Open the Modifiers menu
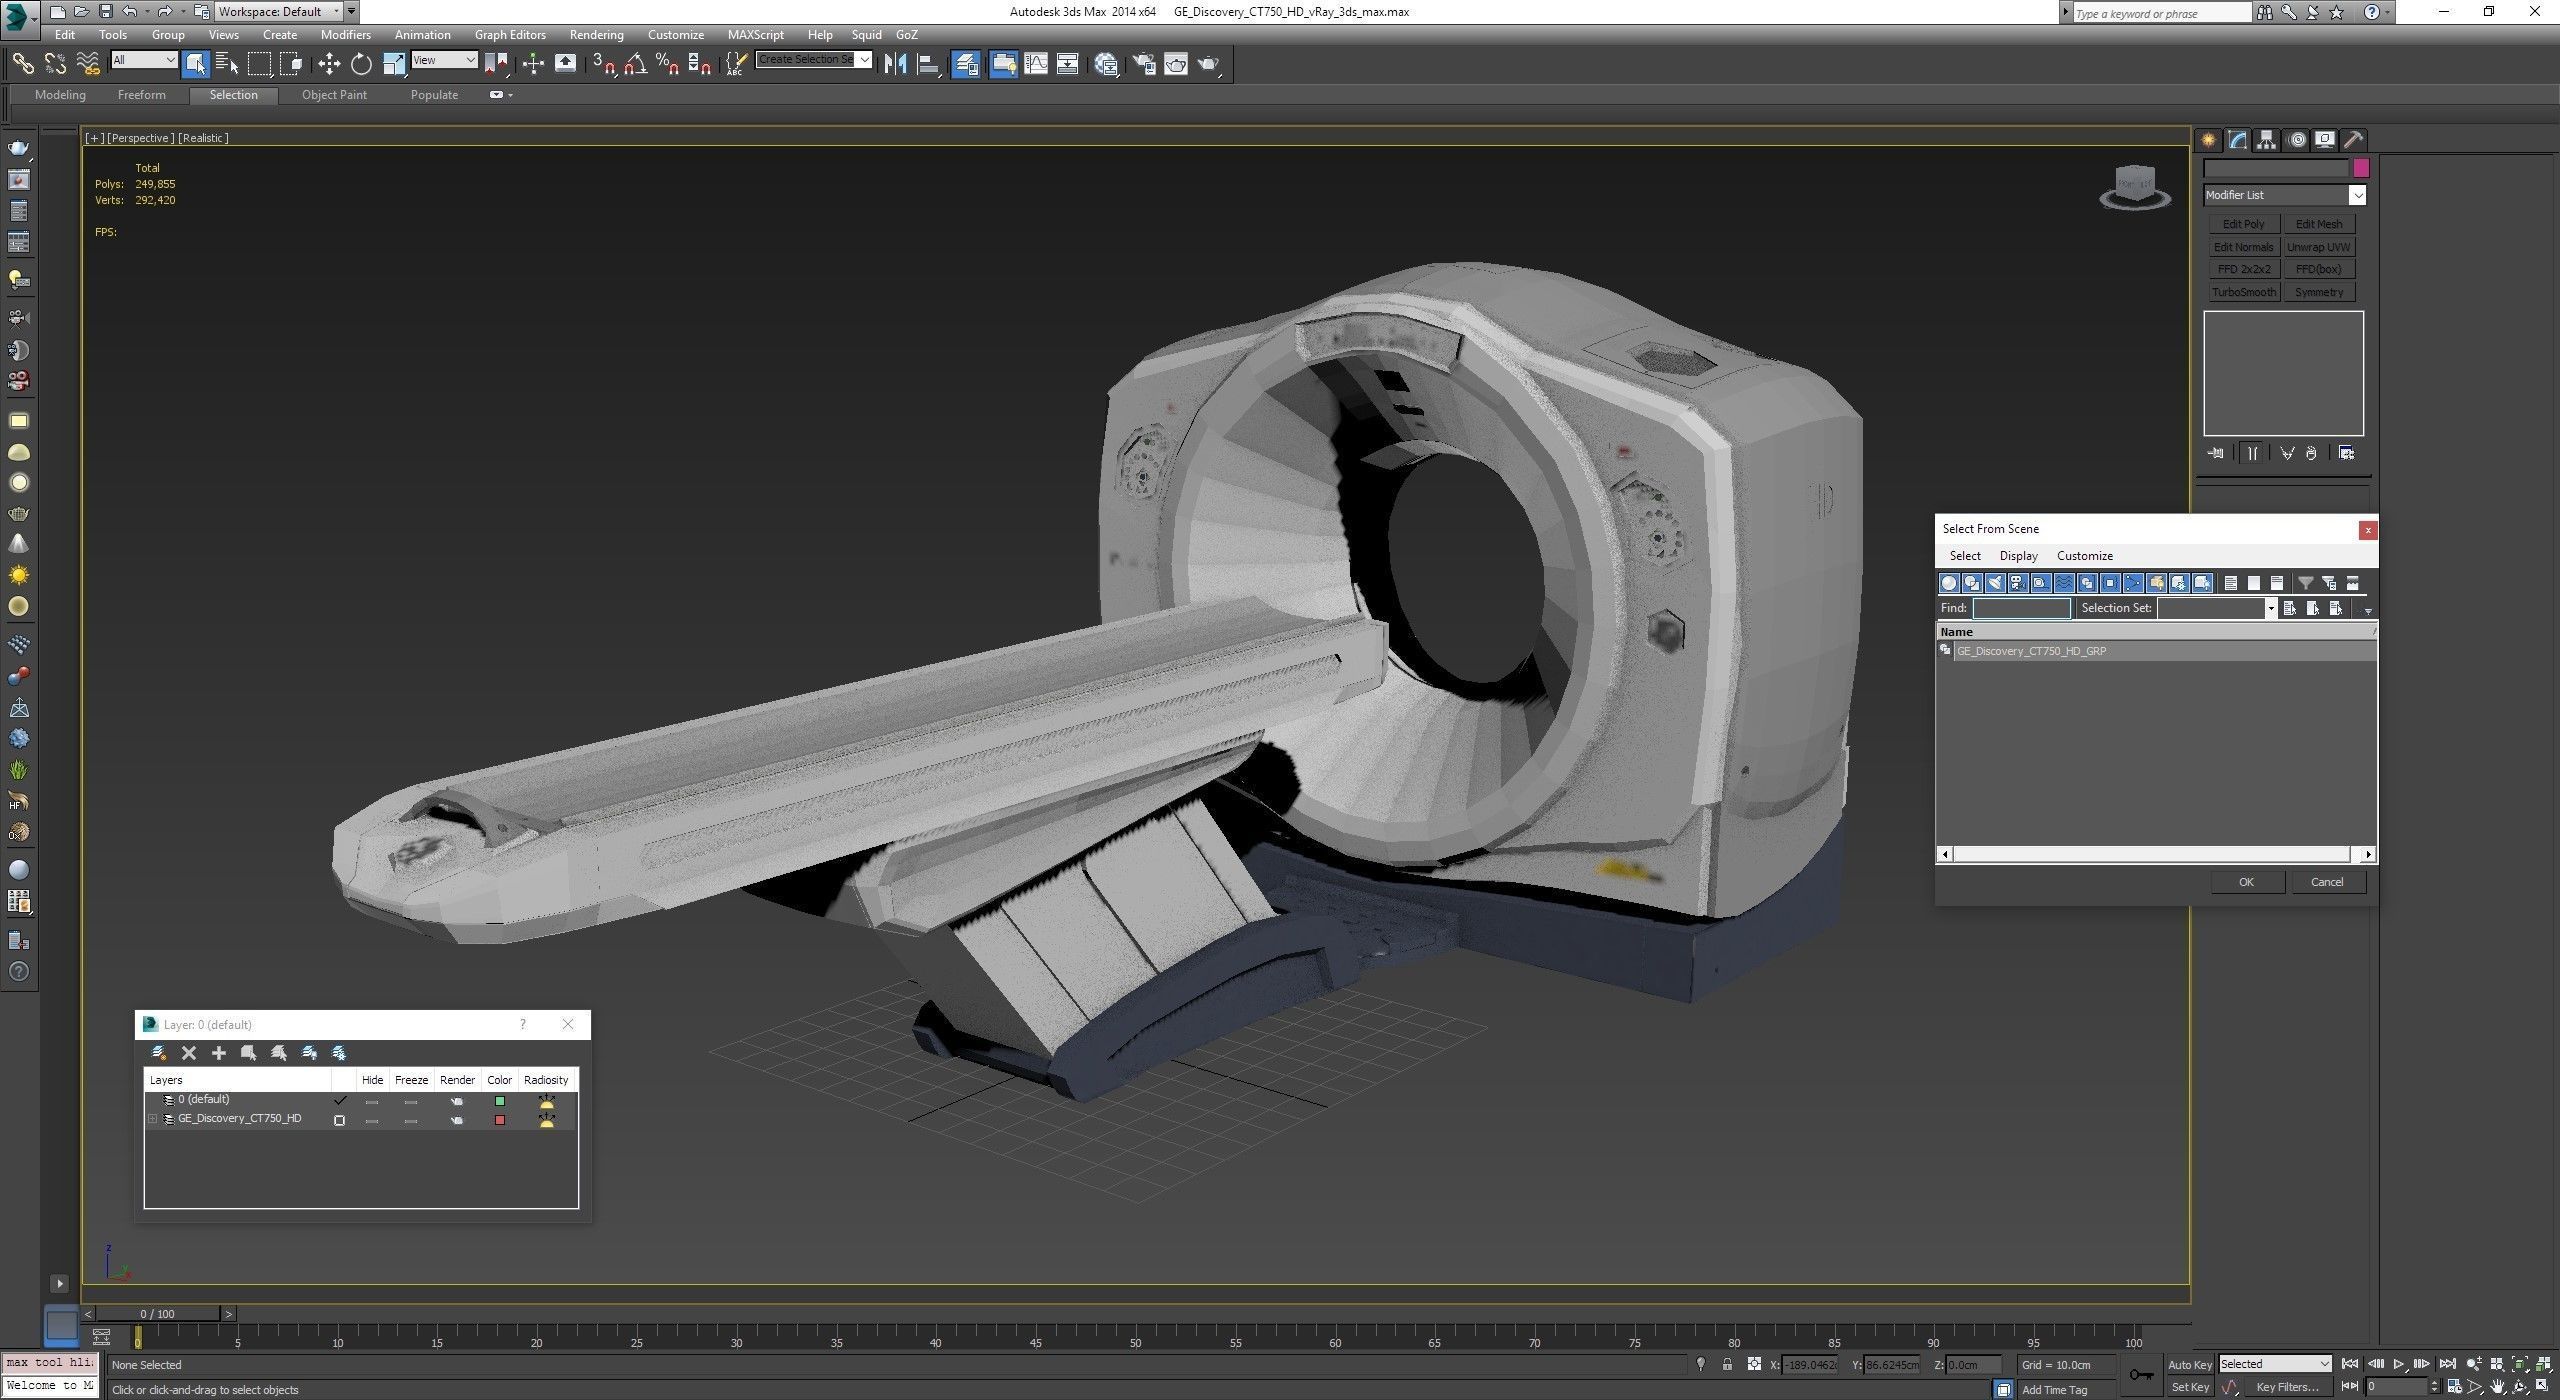The height and width of the screenshot is (1400, 2560). pos(345,34)
